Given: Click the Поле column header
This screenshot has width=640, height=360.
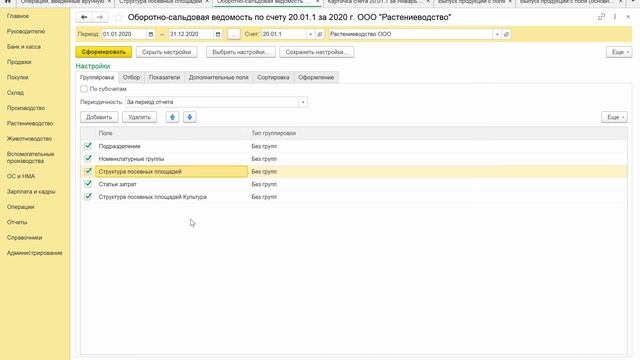Looking at the screenshot, I should pos(106,133).
